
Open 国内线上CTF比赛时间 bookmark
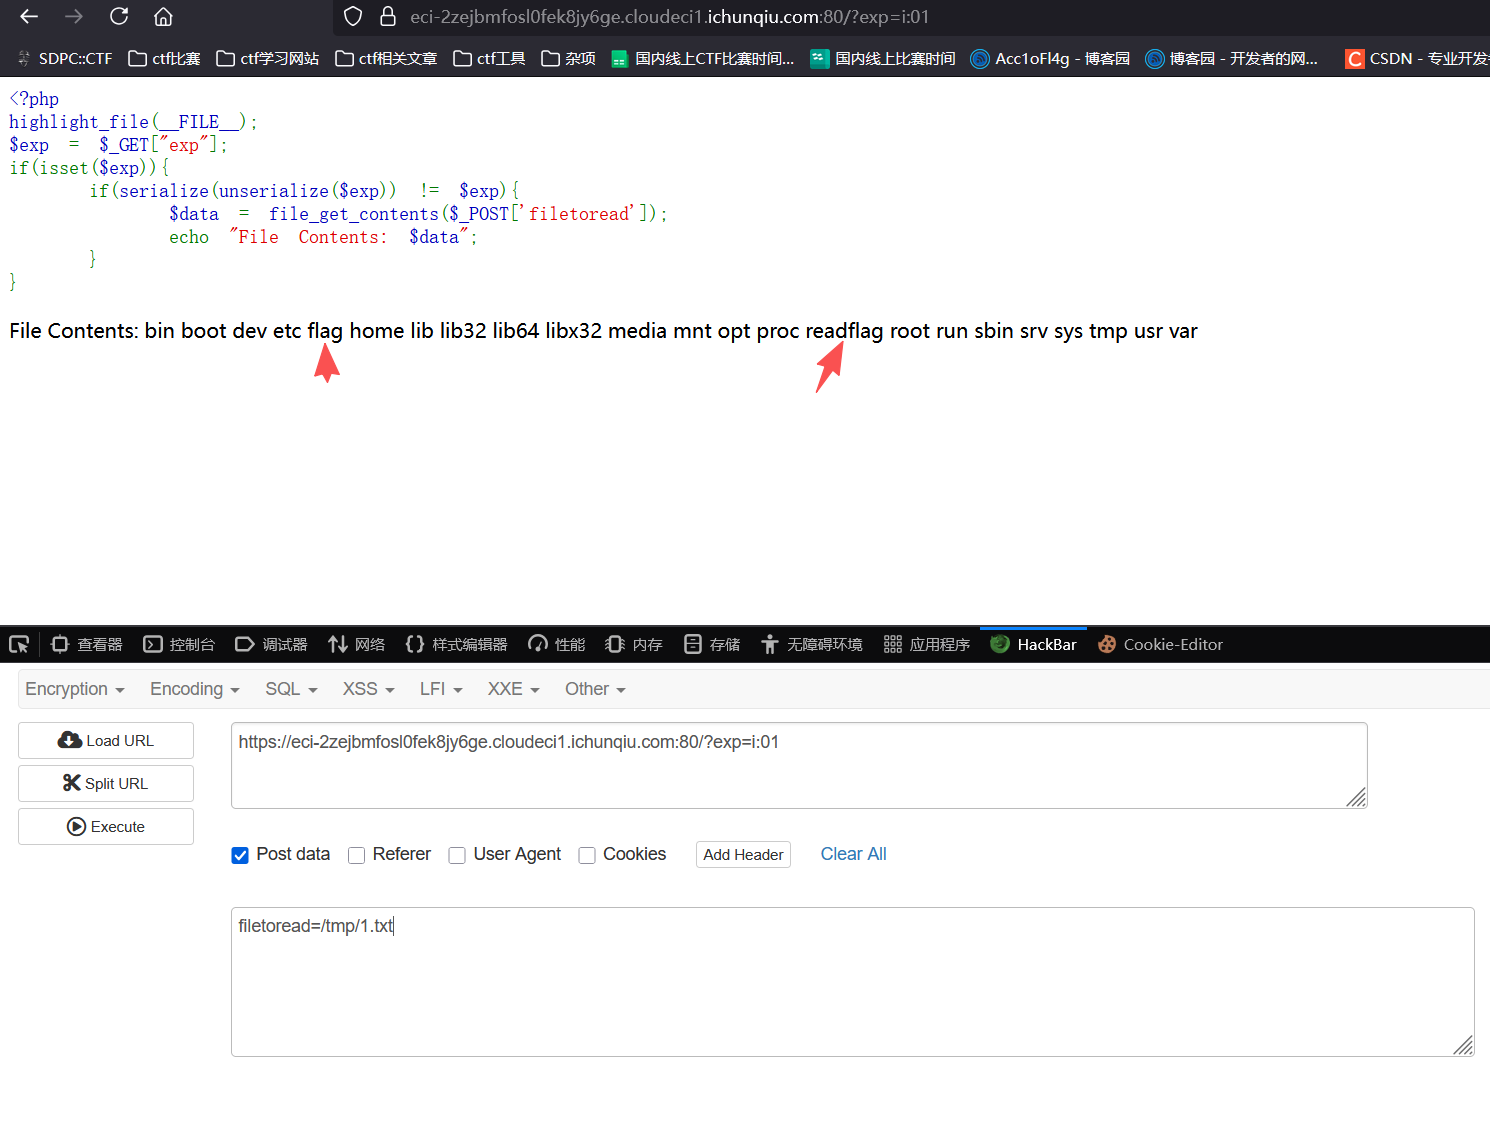click(x=702, y=59)
